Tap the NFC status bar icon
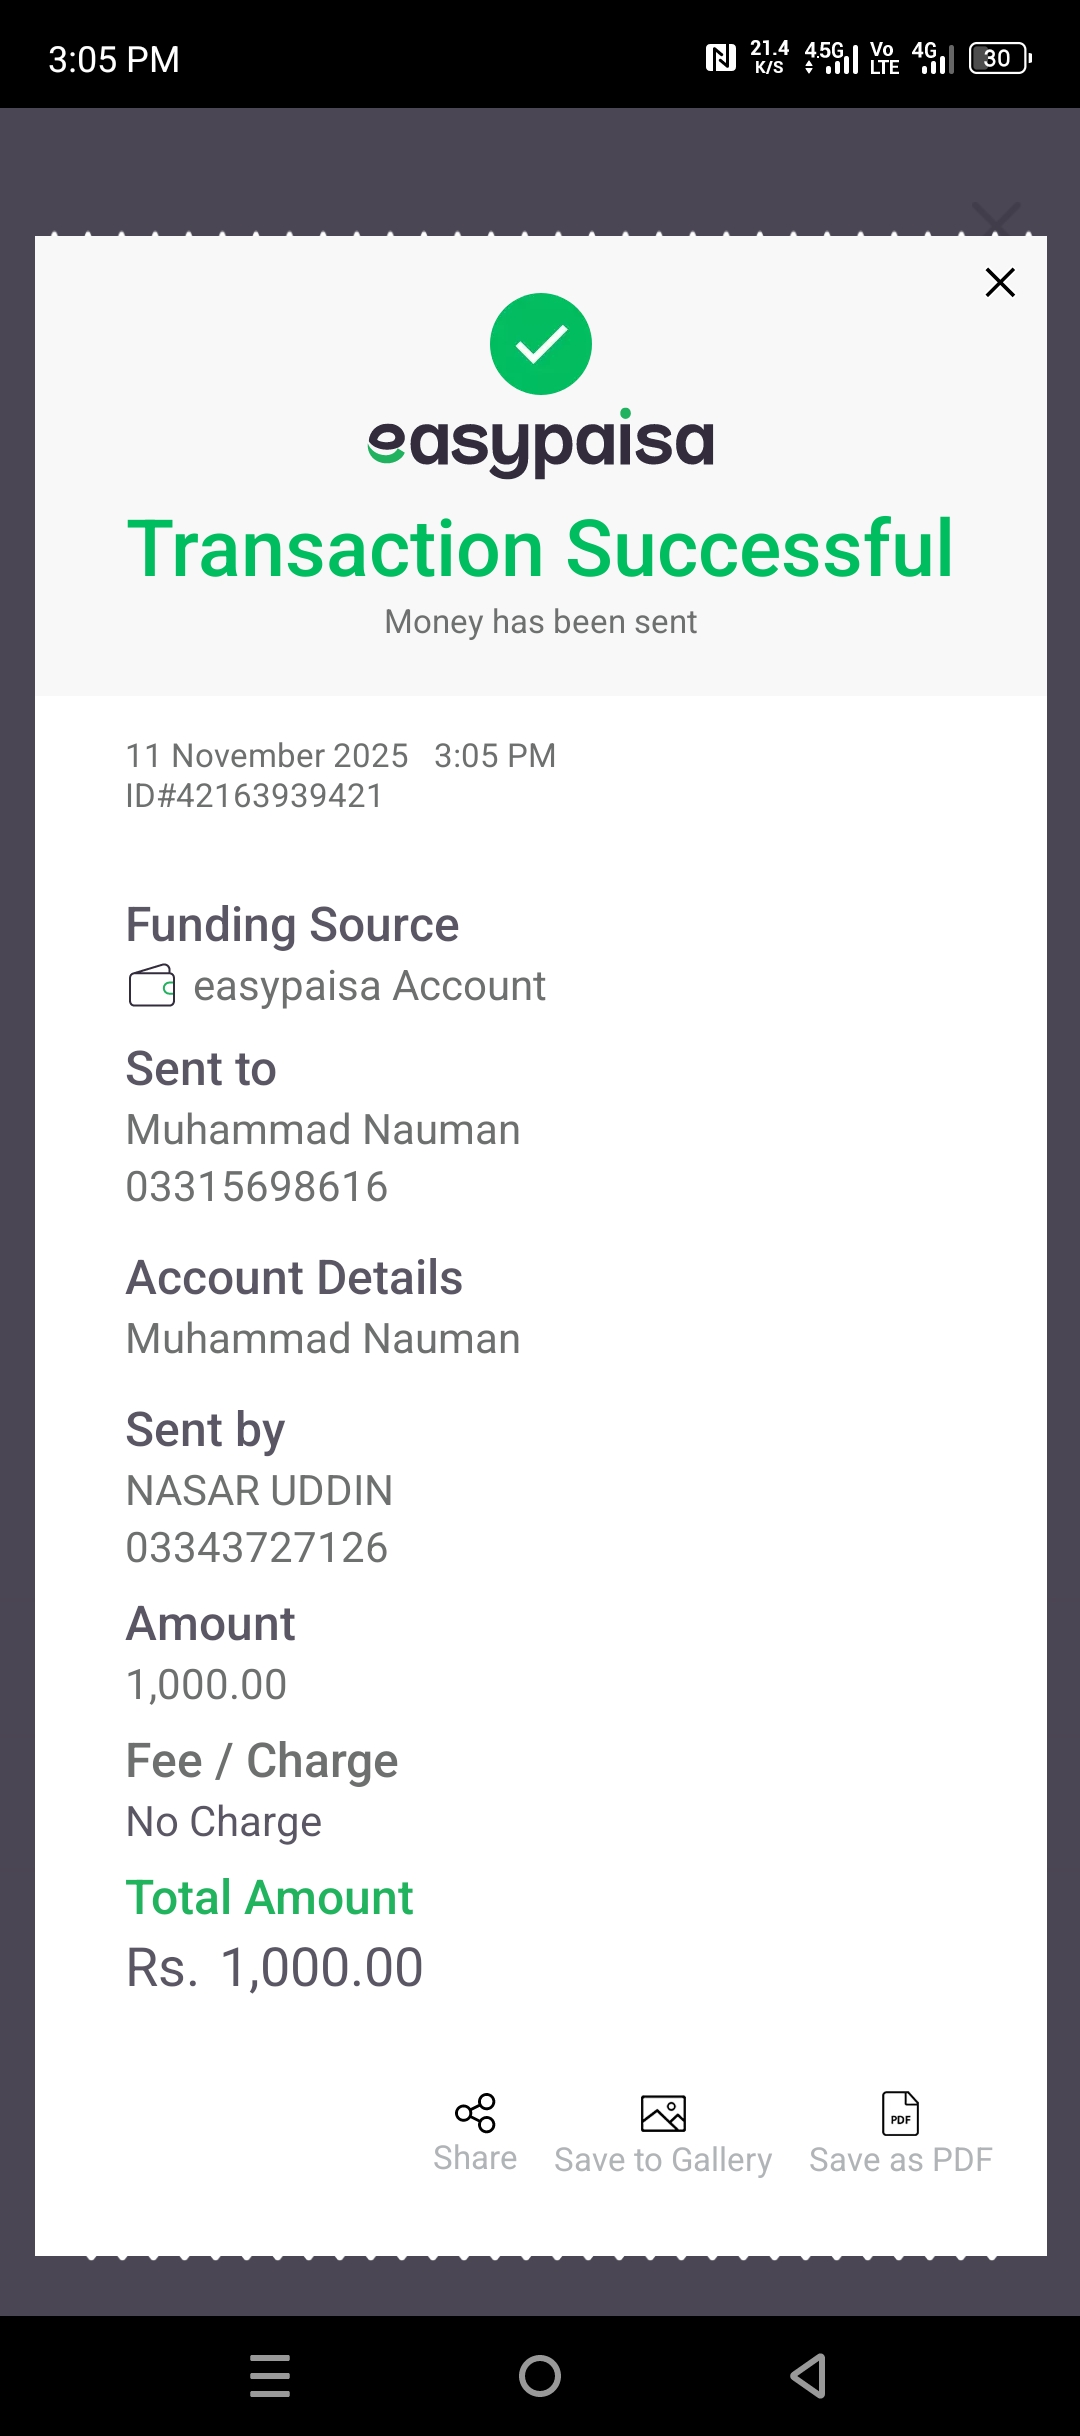 [x=720, y=58]
